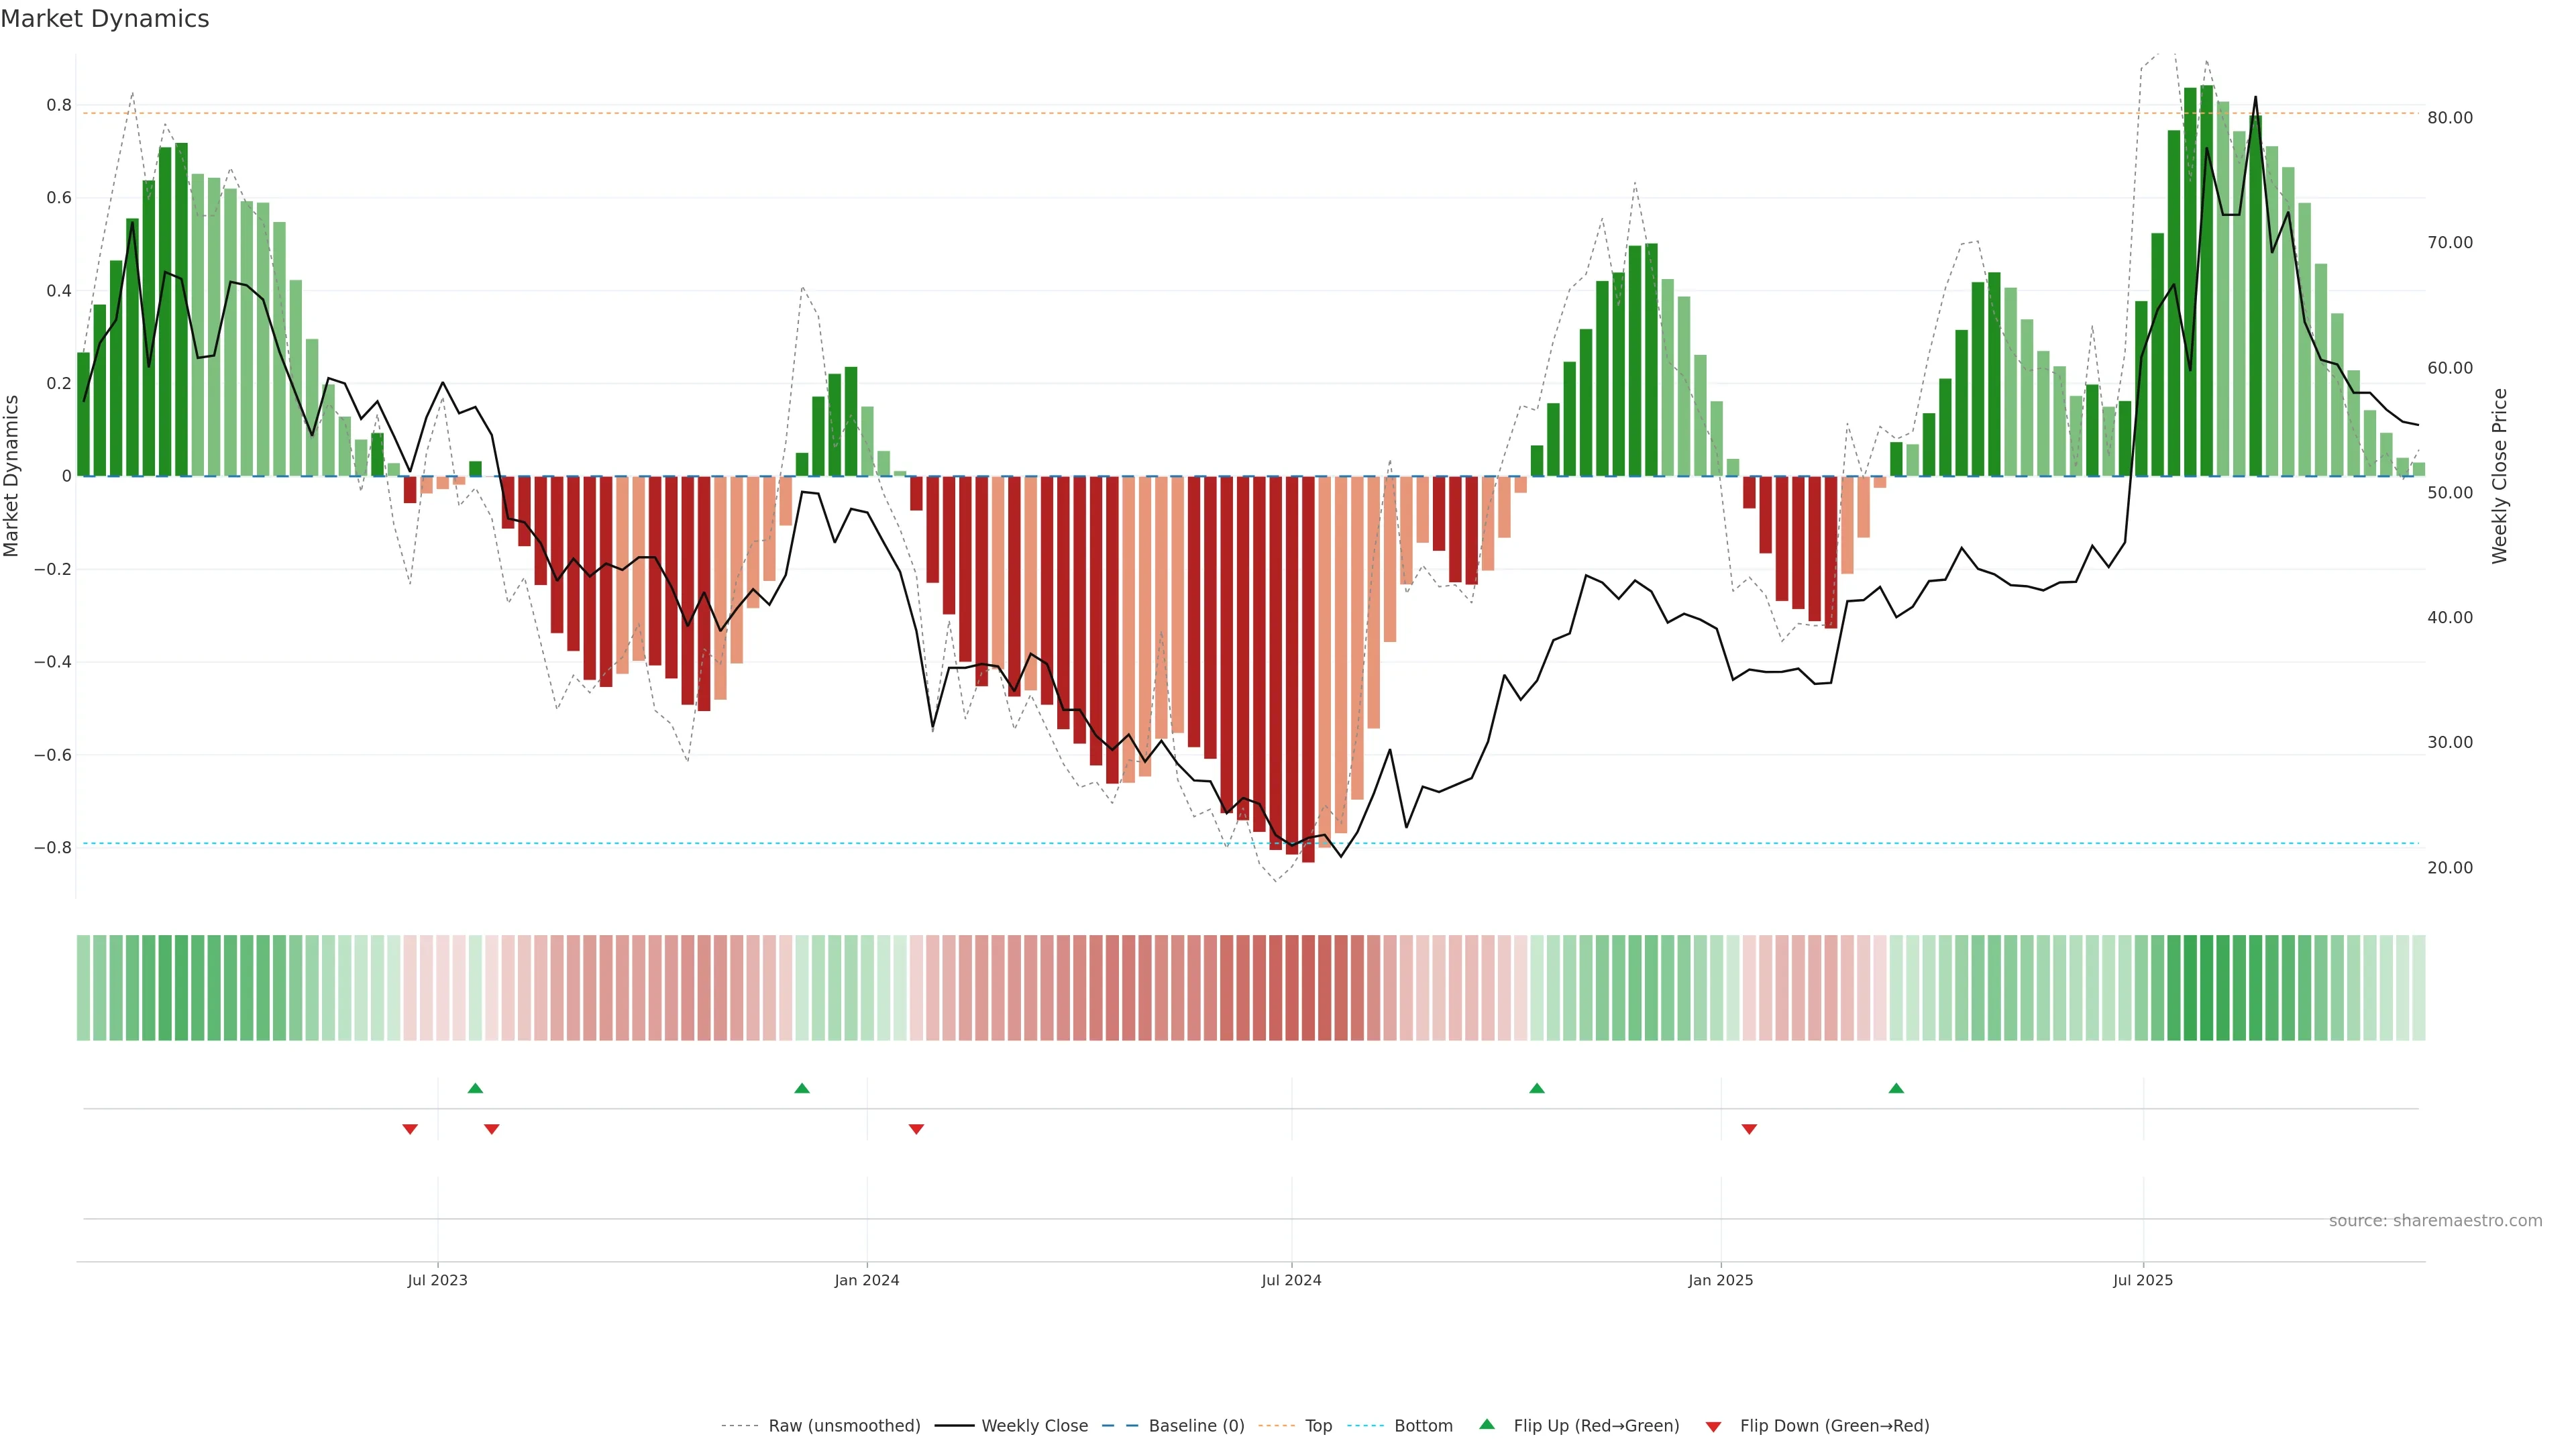This screenshot has height=1449, width=2576.
Task: Click the red triangle icon in the legend
Action: coord(1713,1427)
